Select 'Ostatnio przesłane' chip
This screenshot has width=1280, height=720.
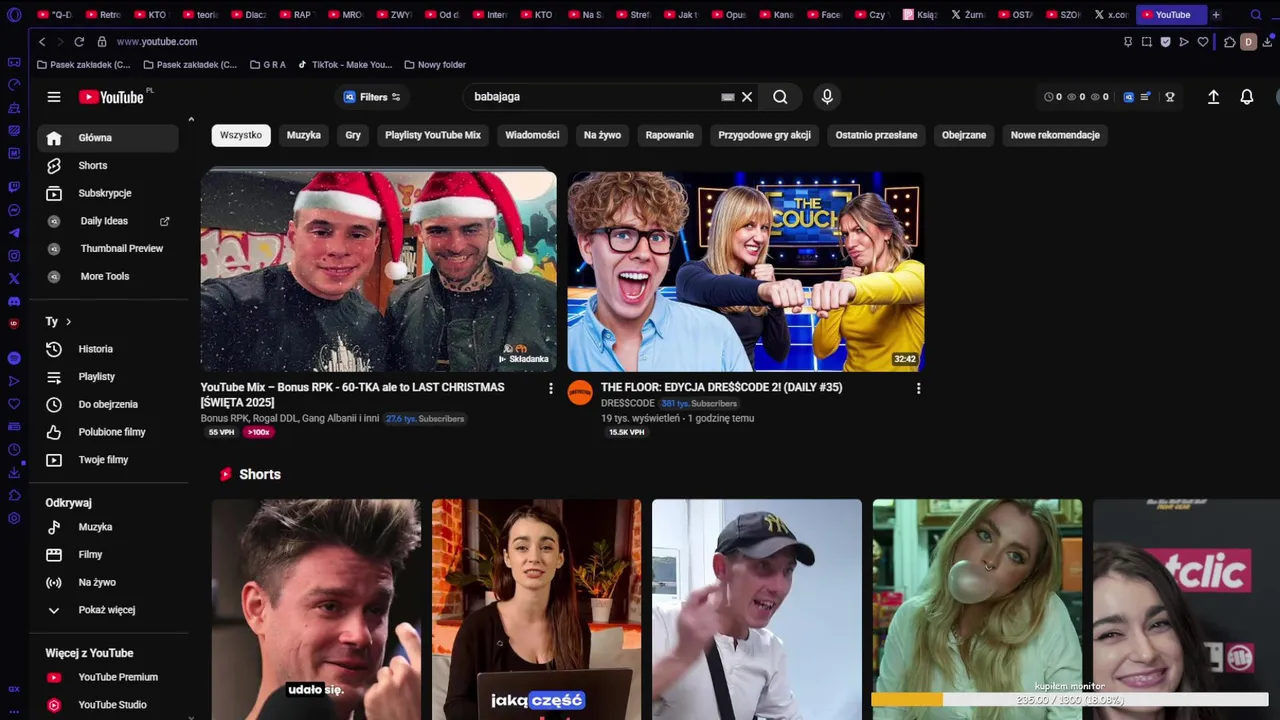876,135
